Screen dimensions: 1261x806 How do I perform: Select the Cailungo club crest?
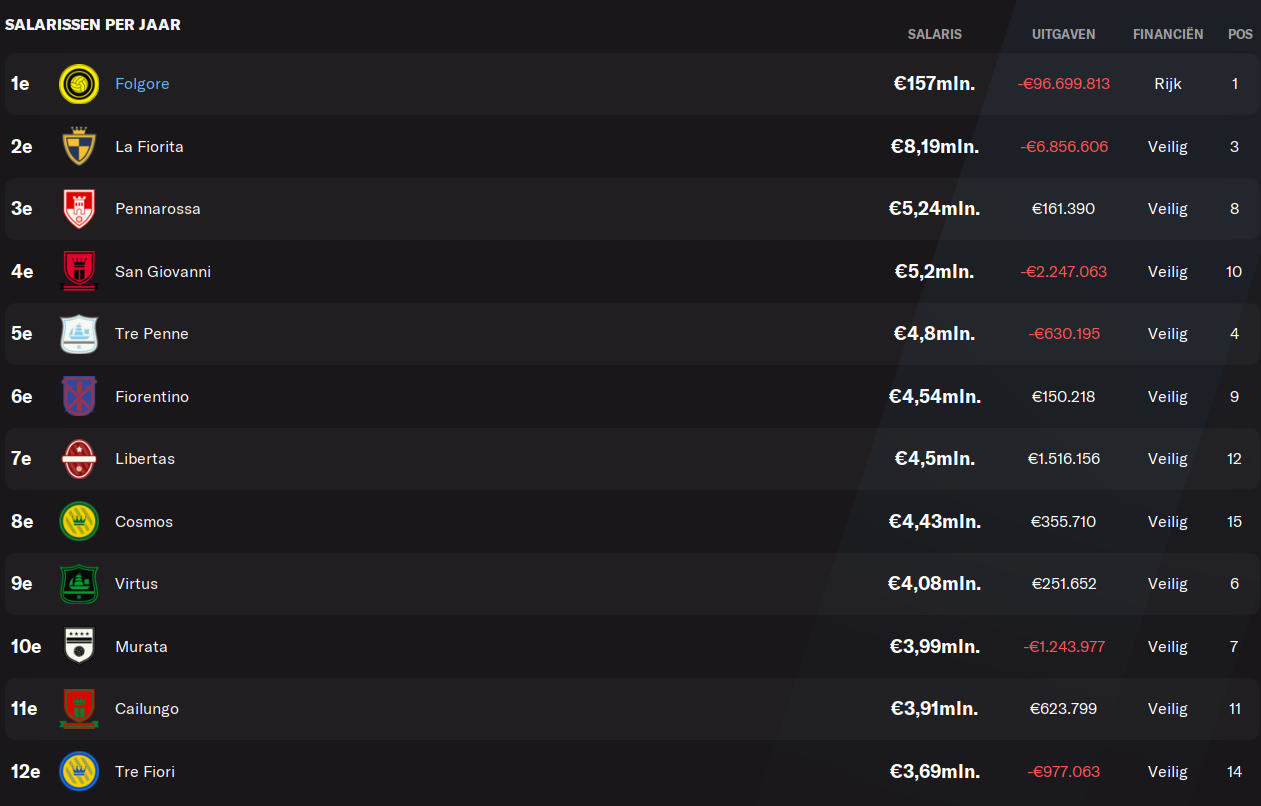coord(79,709)
